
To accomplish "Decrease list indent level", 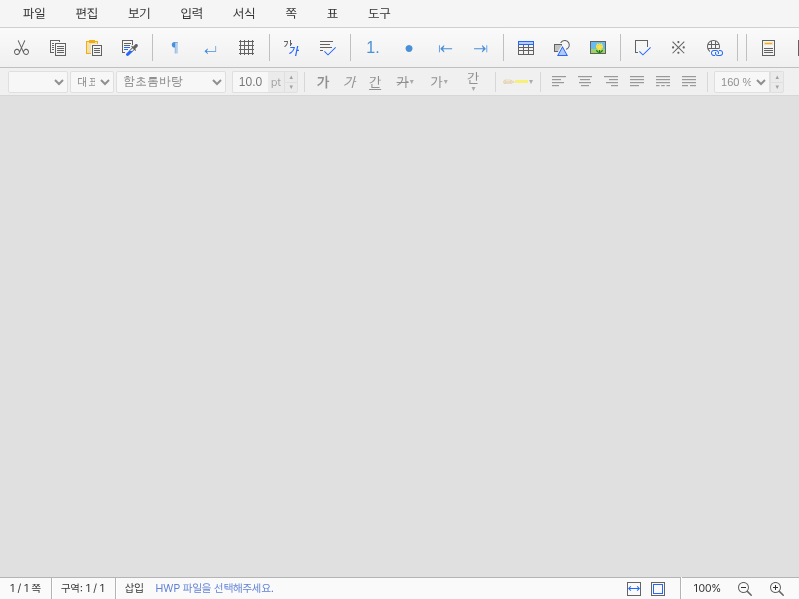I will (445, 48).
